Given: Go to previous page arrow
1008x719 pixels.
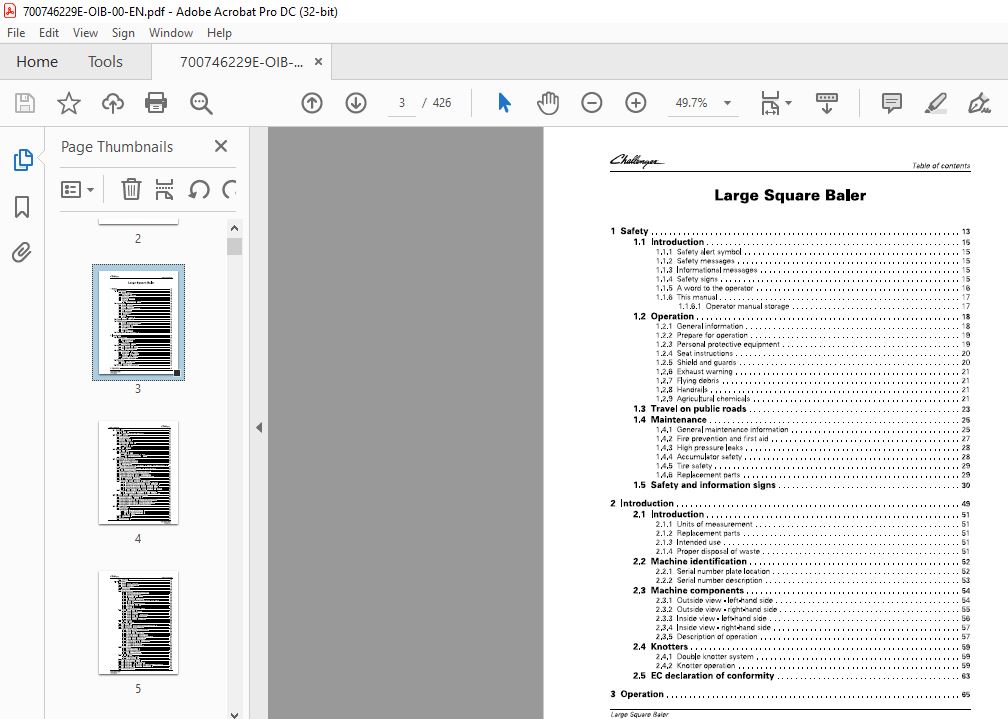Looking at the screenshot, I should [x=312, y=103].
